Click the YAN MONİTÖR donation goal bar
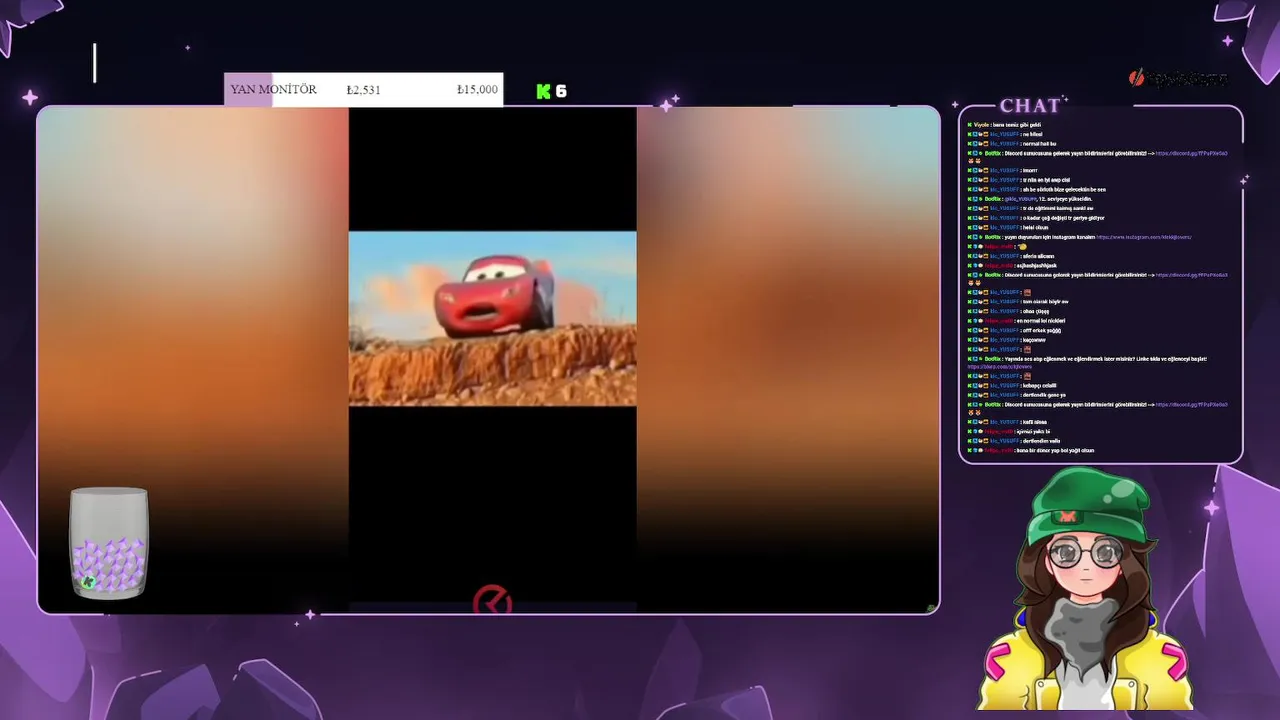1280x720 pixels. point(364,89)
